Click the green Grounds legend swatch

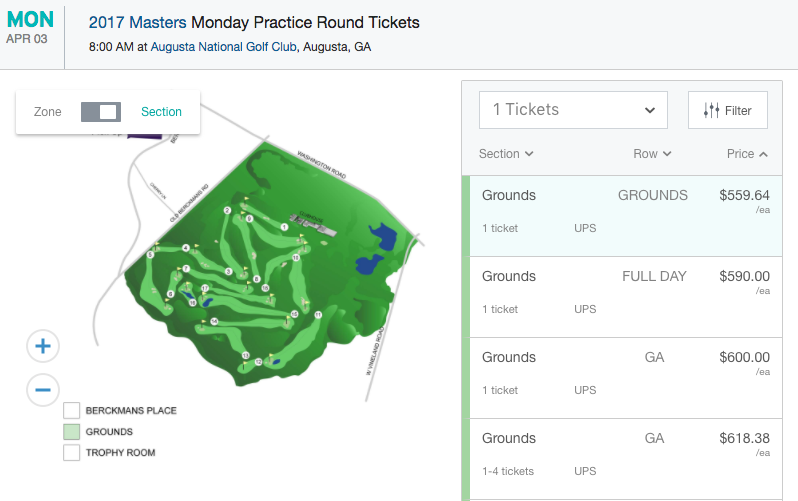coord(71,432)
